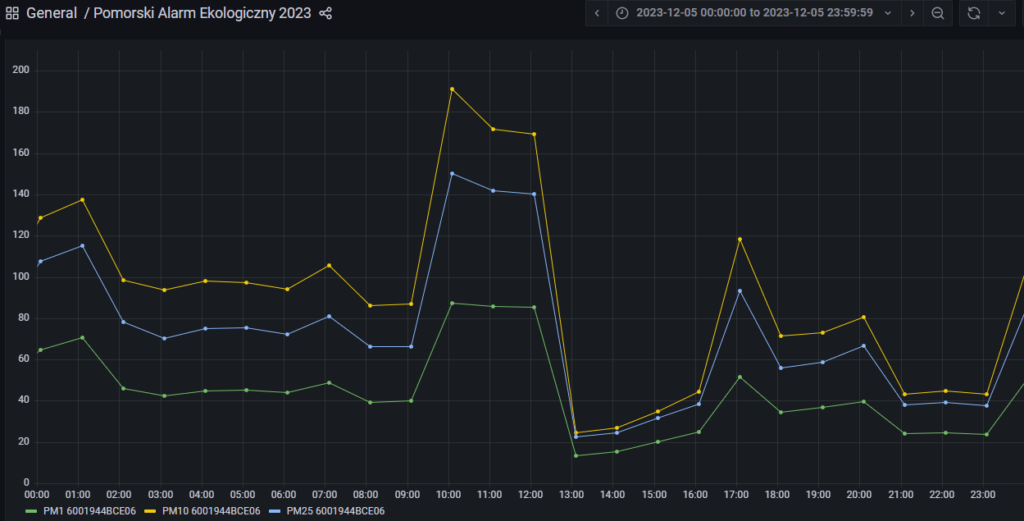Open the refresh interval dropdown

pyautogui.click(x=1001, y=13)
